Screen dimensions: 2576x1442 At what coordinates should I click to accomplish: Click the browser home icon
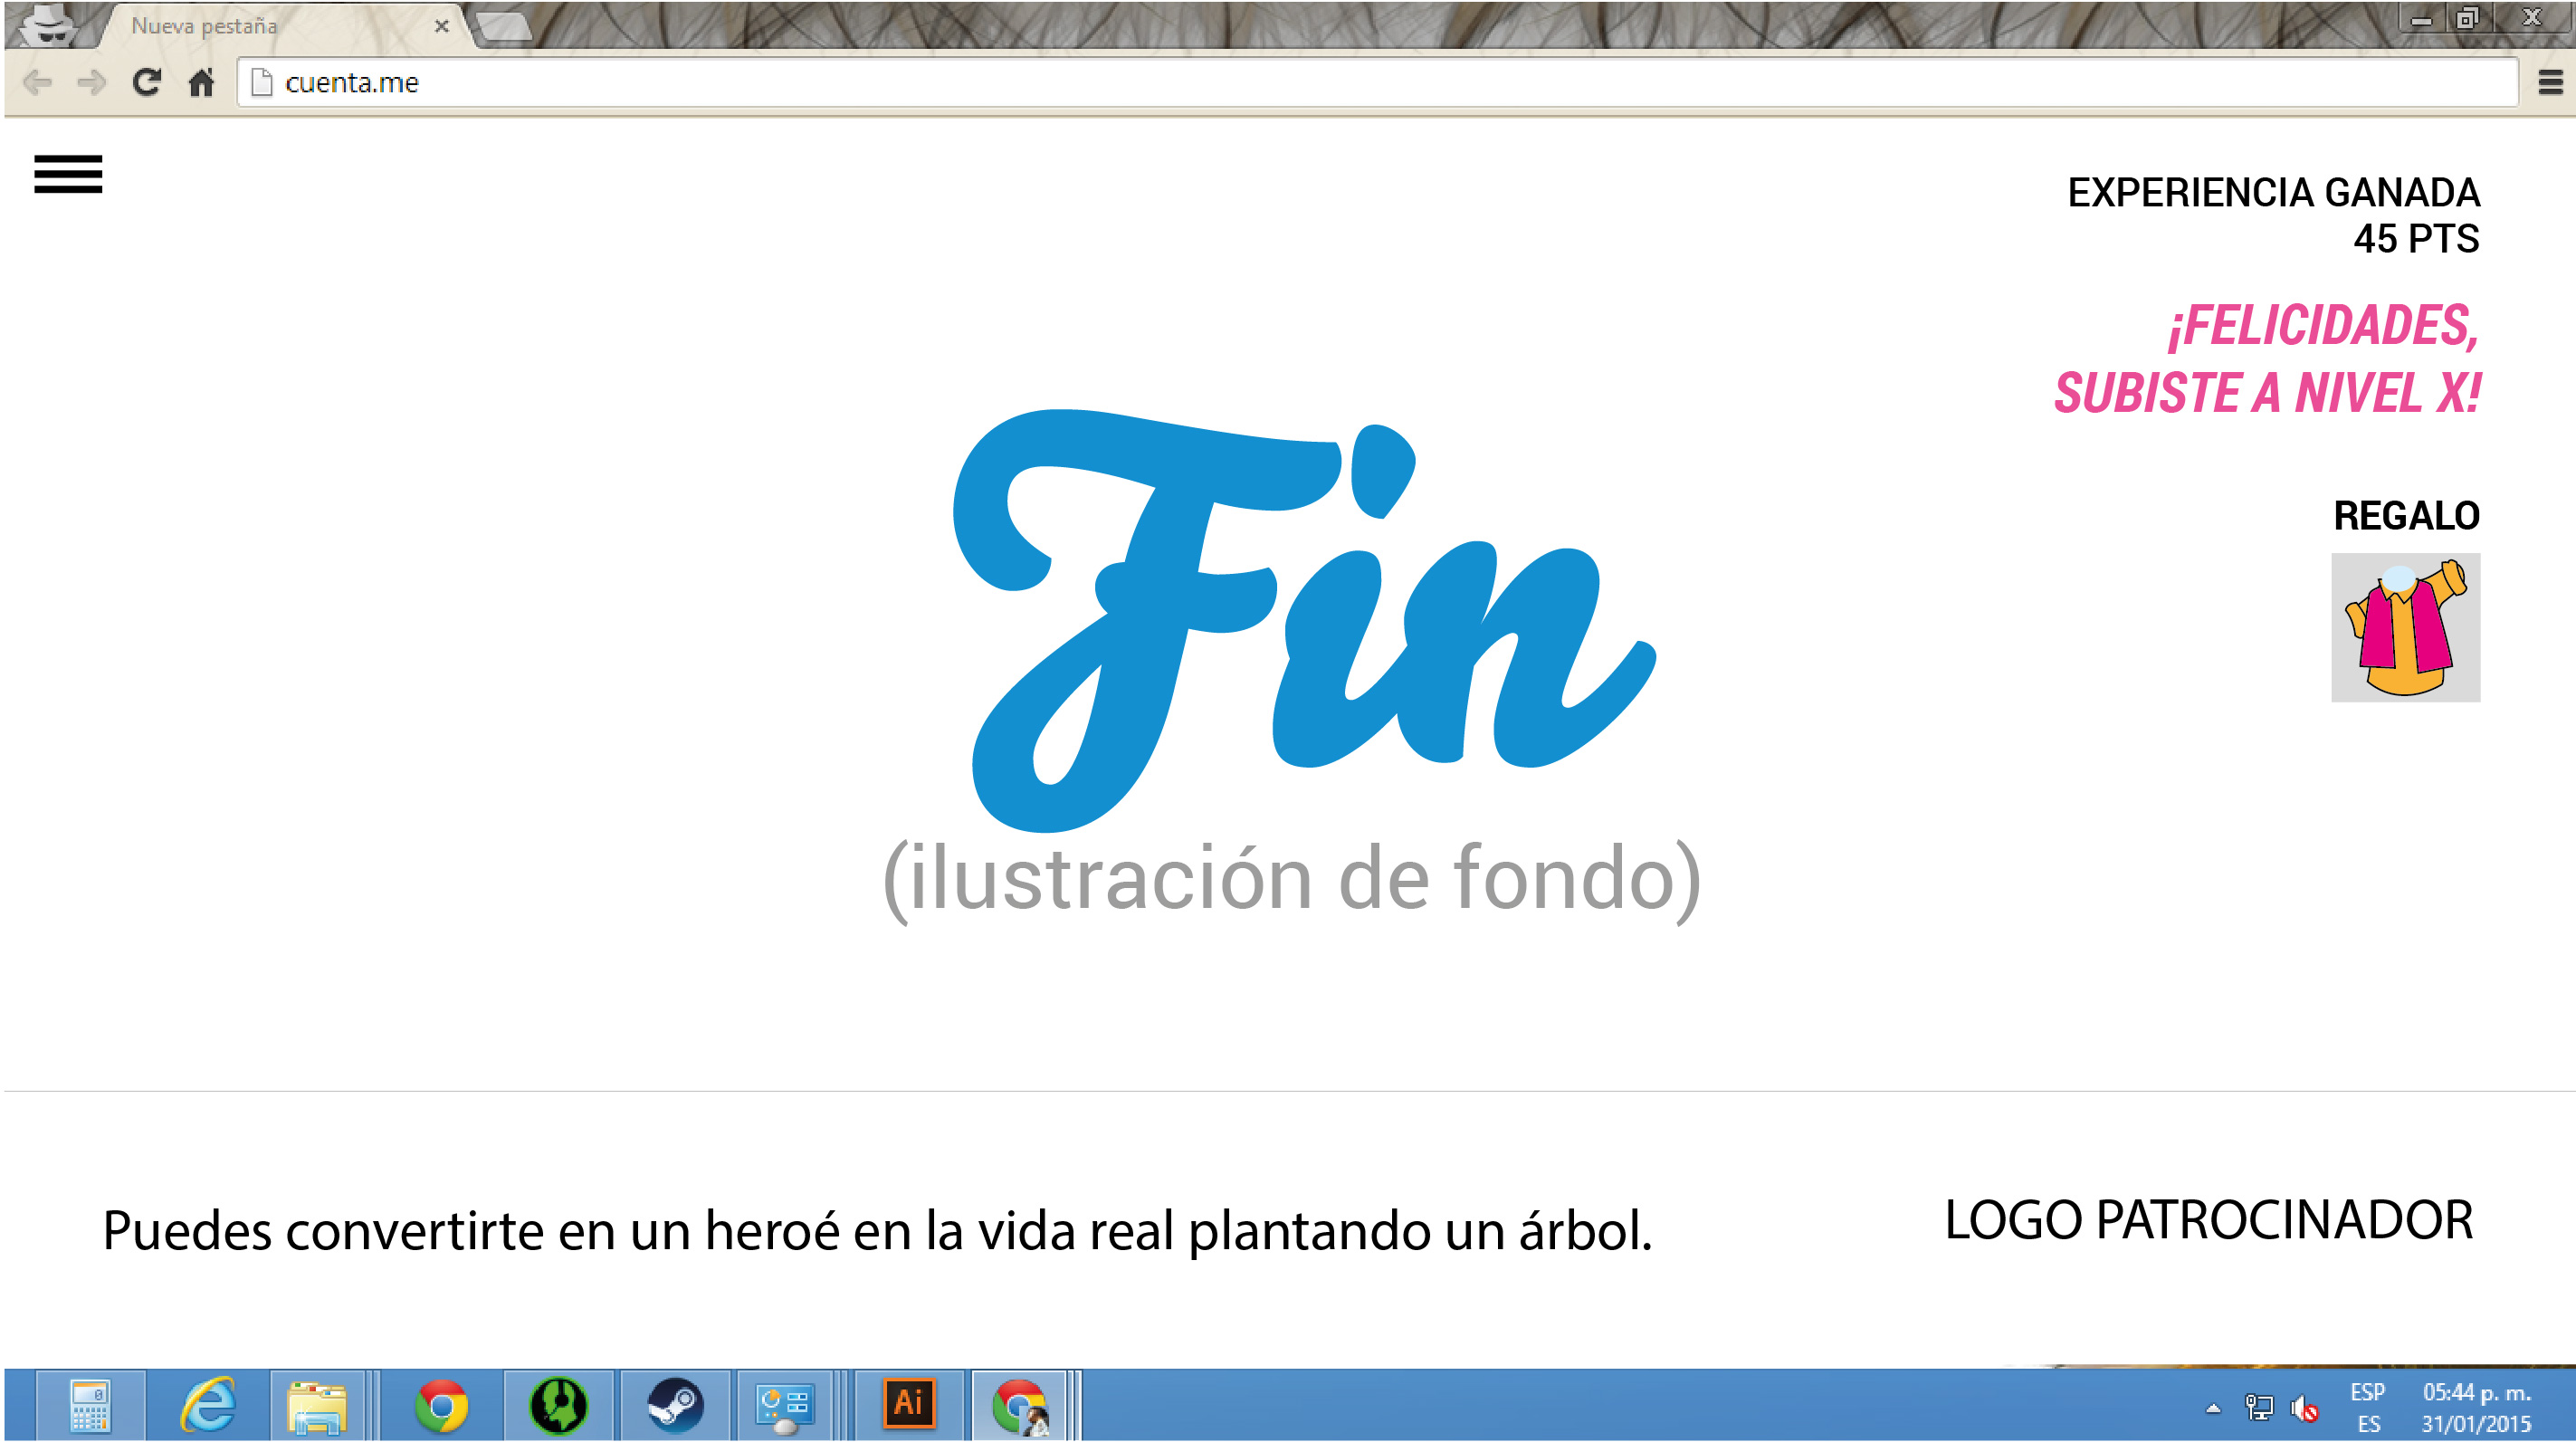tap(202, 82)
